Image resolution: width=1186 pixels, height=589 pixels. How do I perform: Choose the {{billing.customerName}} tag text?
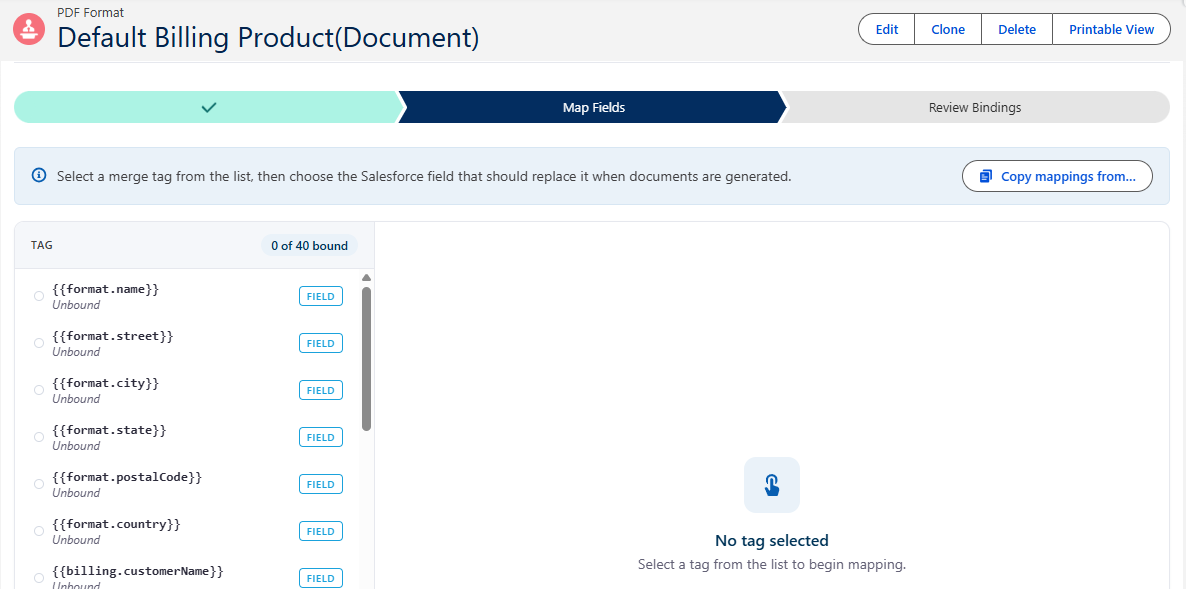click(x=138, y=570)
